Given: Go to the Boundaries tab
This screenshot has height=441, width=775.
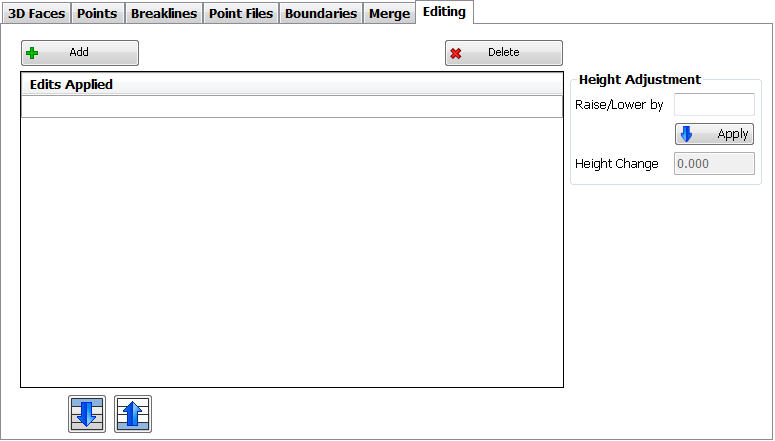Looking at the screenshot, I should coord(321,13).
